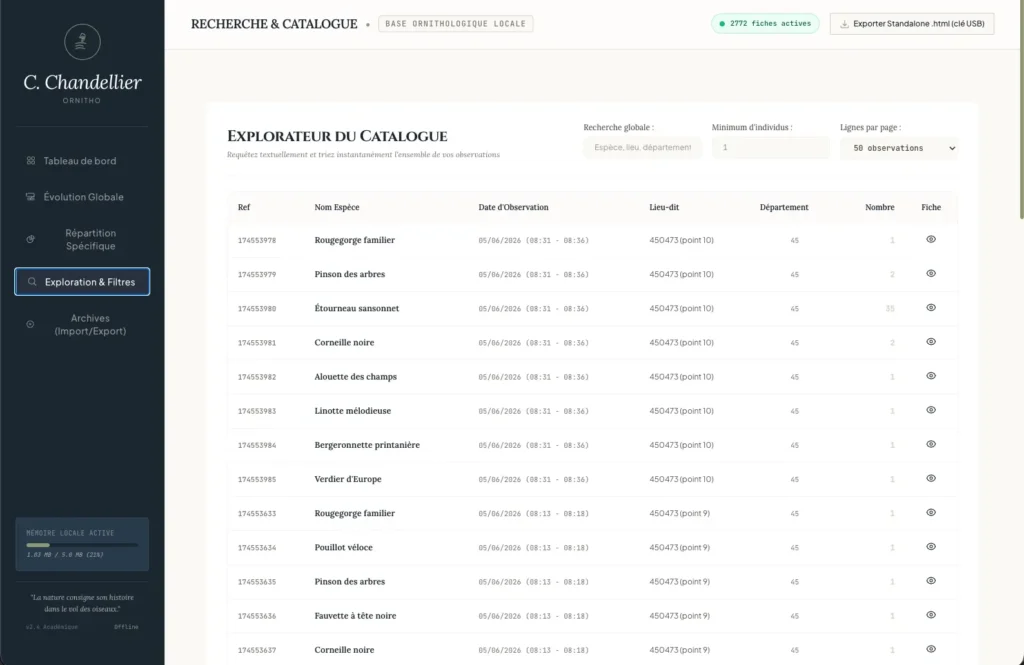Click the C. Chandellier sidebar title
This screenshot has height=665, width=1024.
point(82,82)
